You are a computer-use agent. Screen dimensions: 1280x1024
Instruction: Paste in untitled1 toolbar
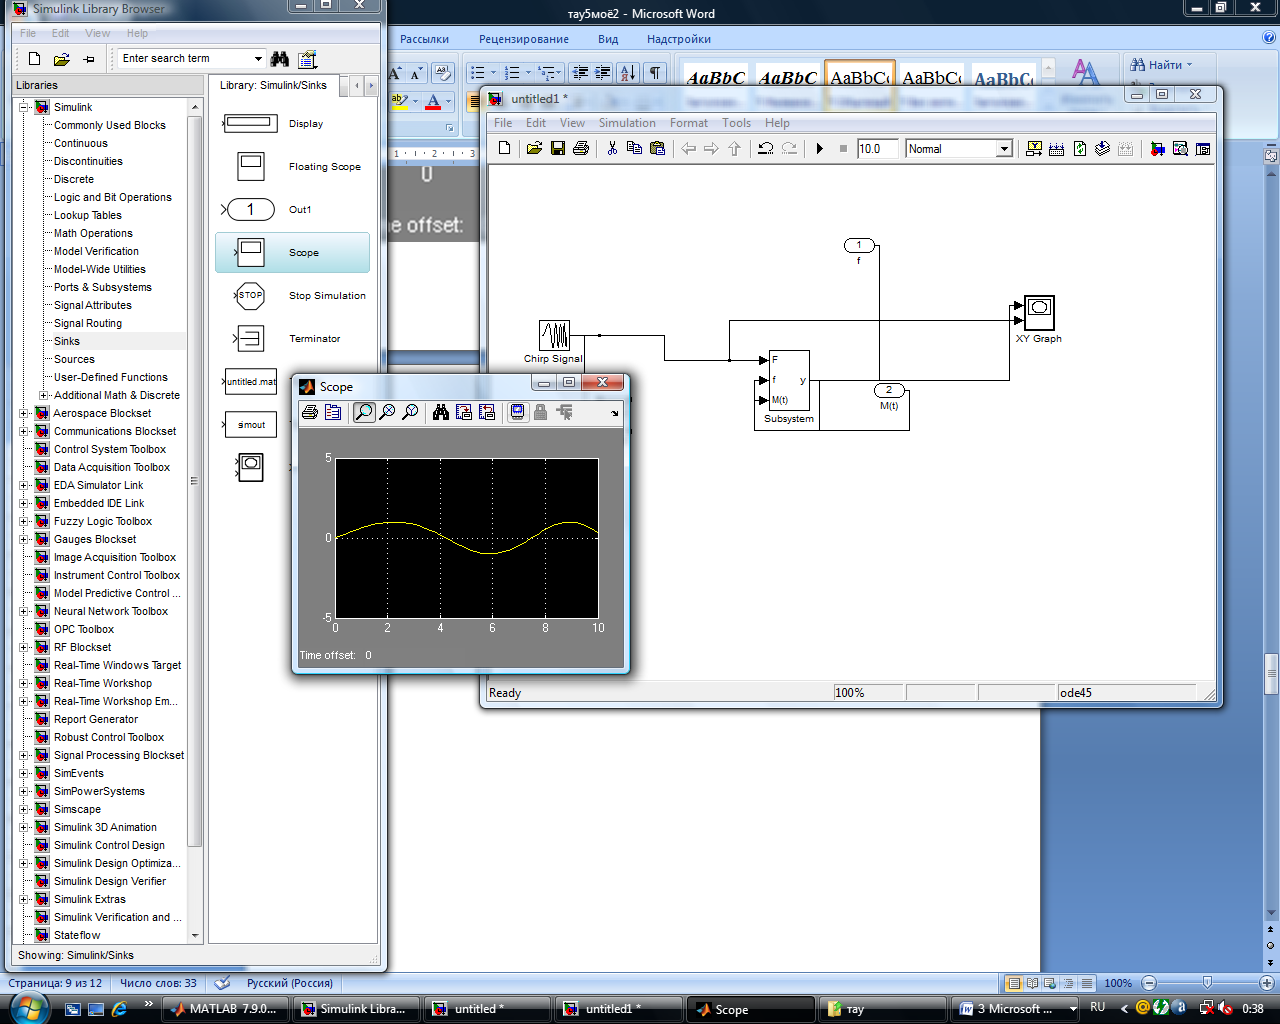(x=657, y=148)
